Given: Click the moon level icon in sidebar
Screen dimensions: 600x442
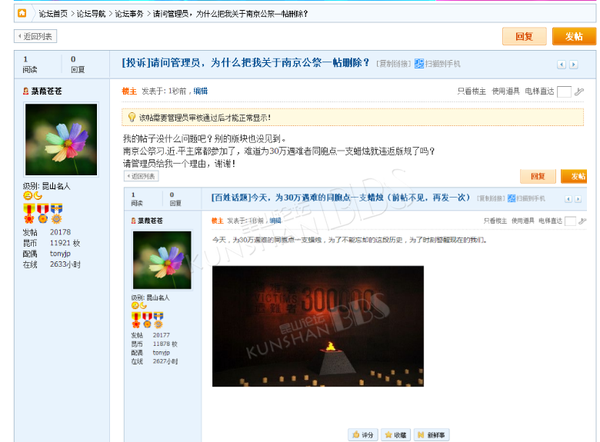Looking at the screenshot, I should click(38, 196).
